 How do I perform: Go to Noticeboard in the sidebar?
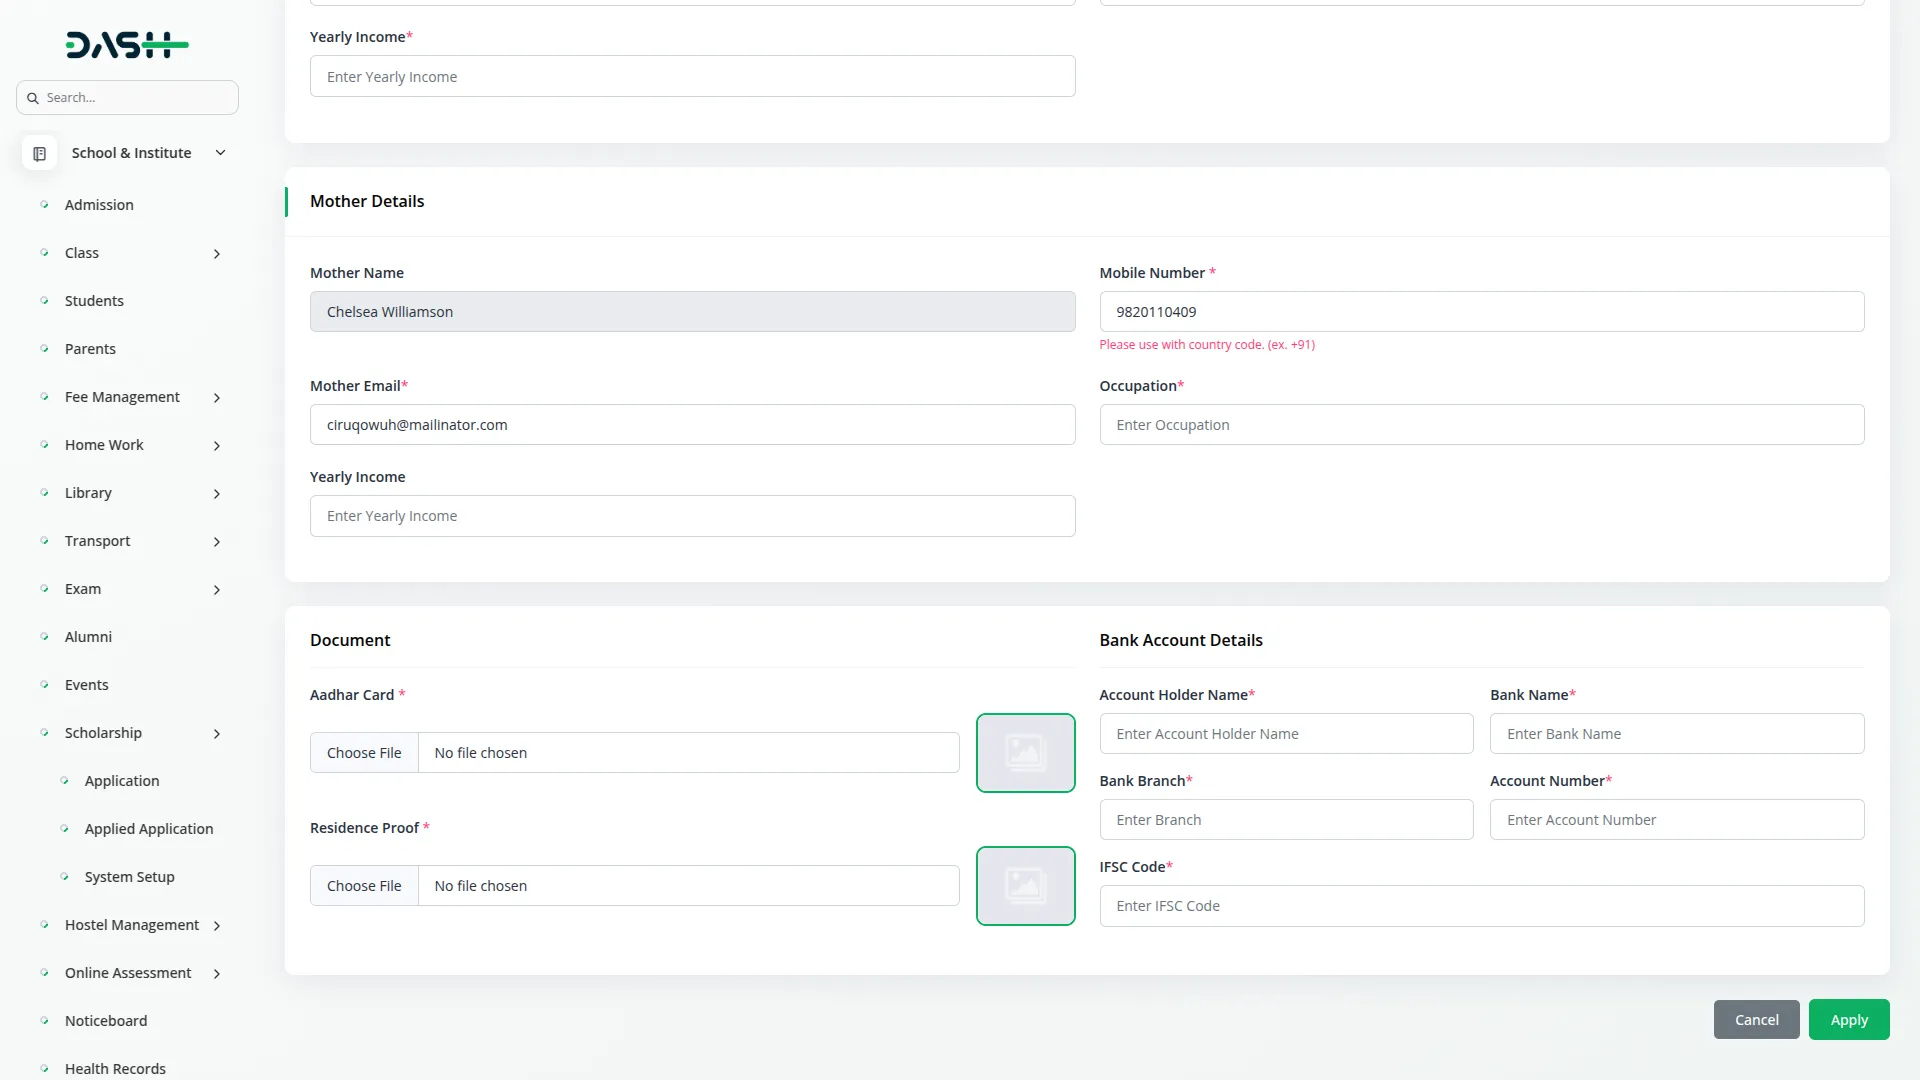tap(106, 1021)
